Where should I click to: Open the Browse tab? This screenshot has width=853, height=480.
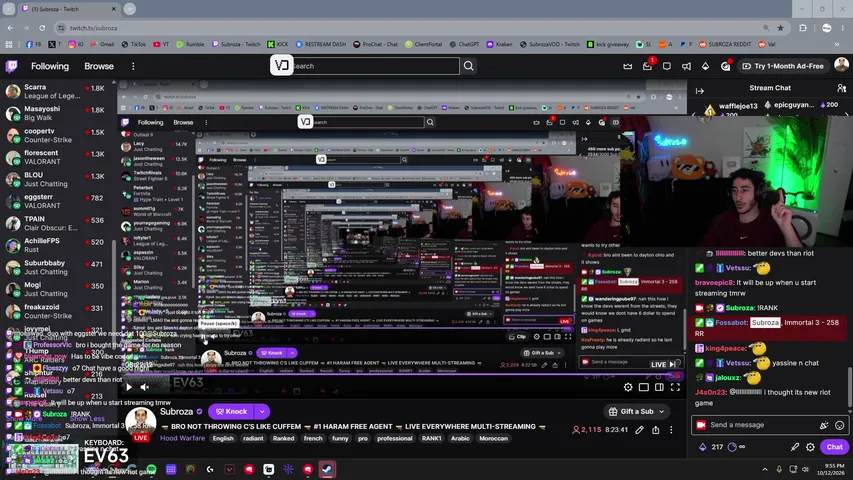[99, 66]
